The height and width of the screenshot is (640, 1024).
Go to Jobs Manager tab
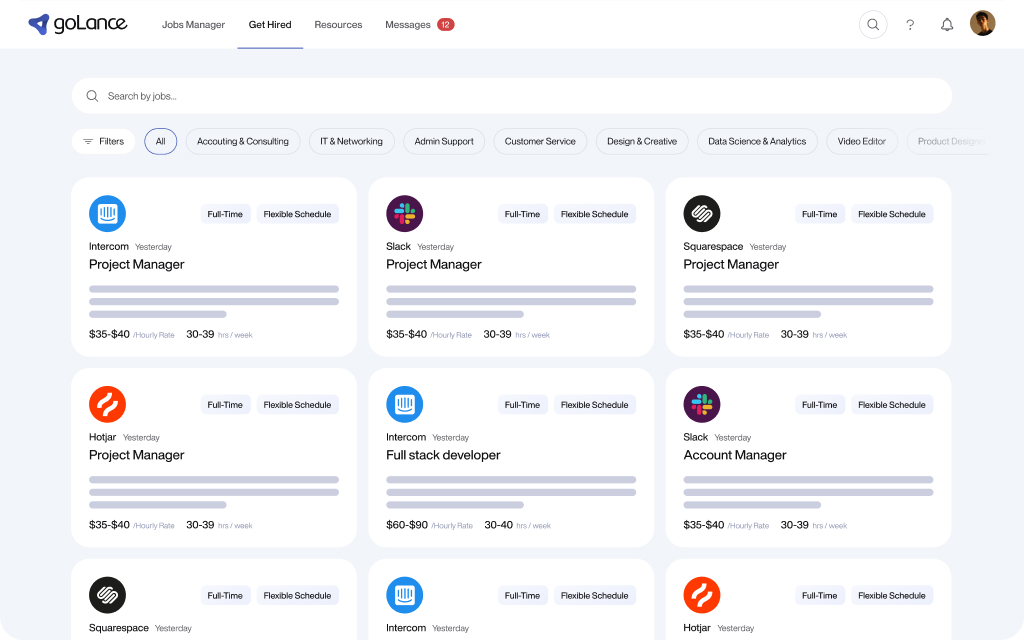(x=193, y=25)
